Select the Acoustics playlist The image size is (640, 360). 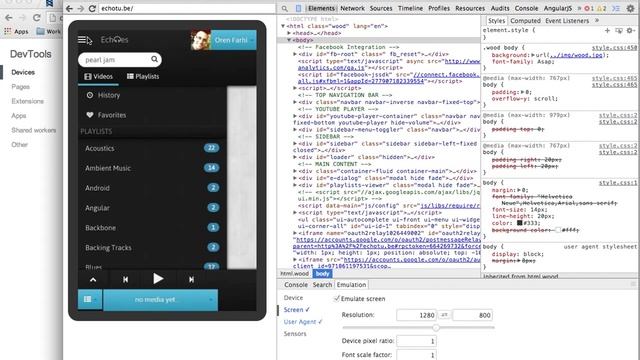click(152, 148)
